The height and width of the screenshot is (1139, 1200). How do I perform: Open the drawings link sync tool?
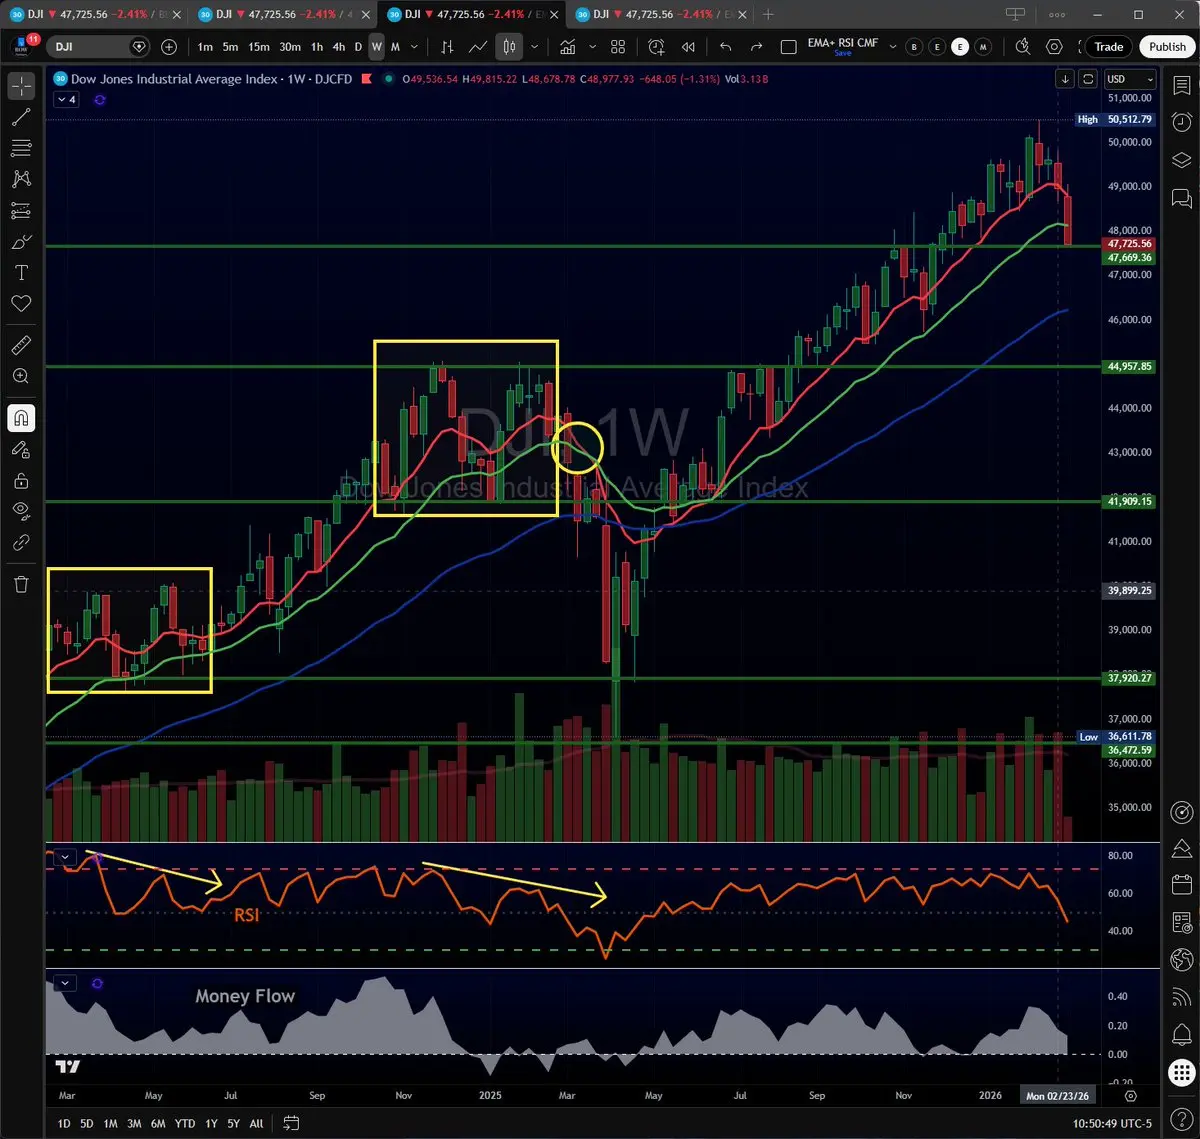coord(21,543)
